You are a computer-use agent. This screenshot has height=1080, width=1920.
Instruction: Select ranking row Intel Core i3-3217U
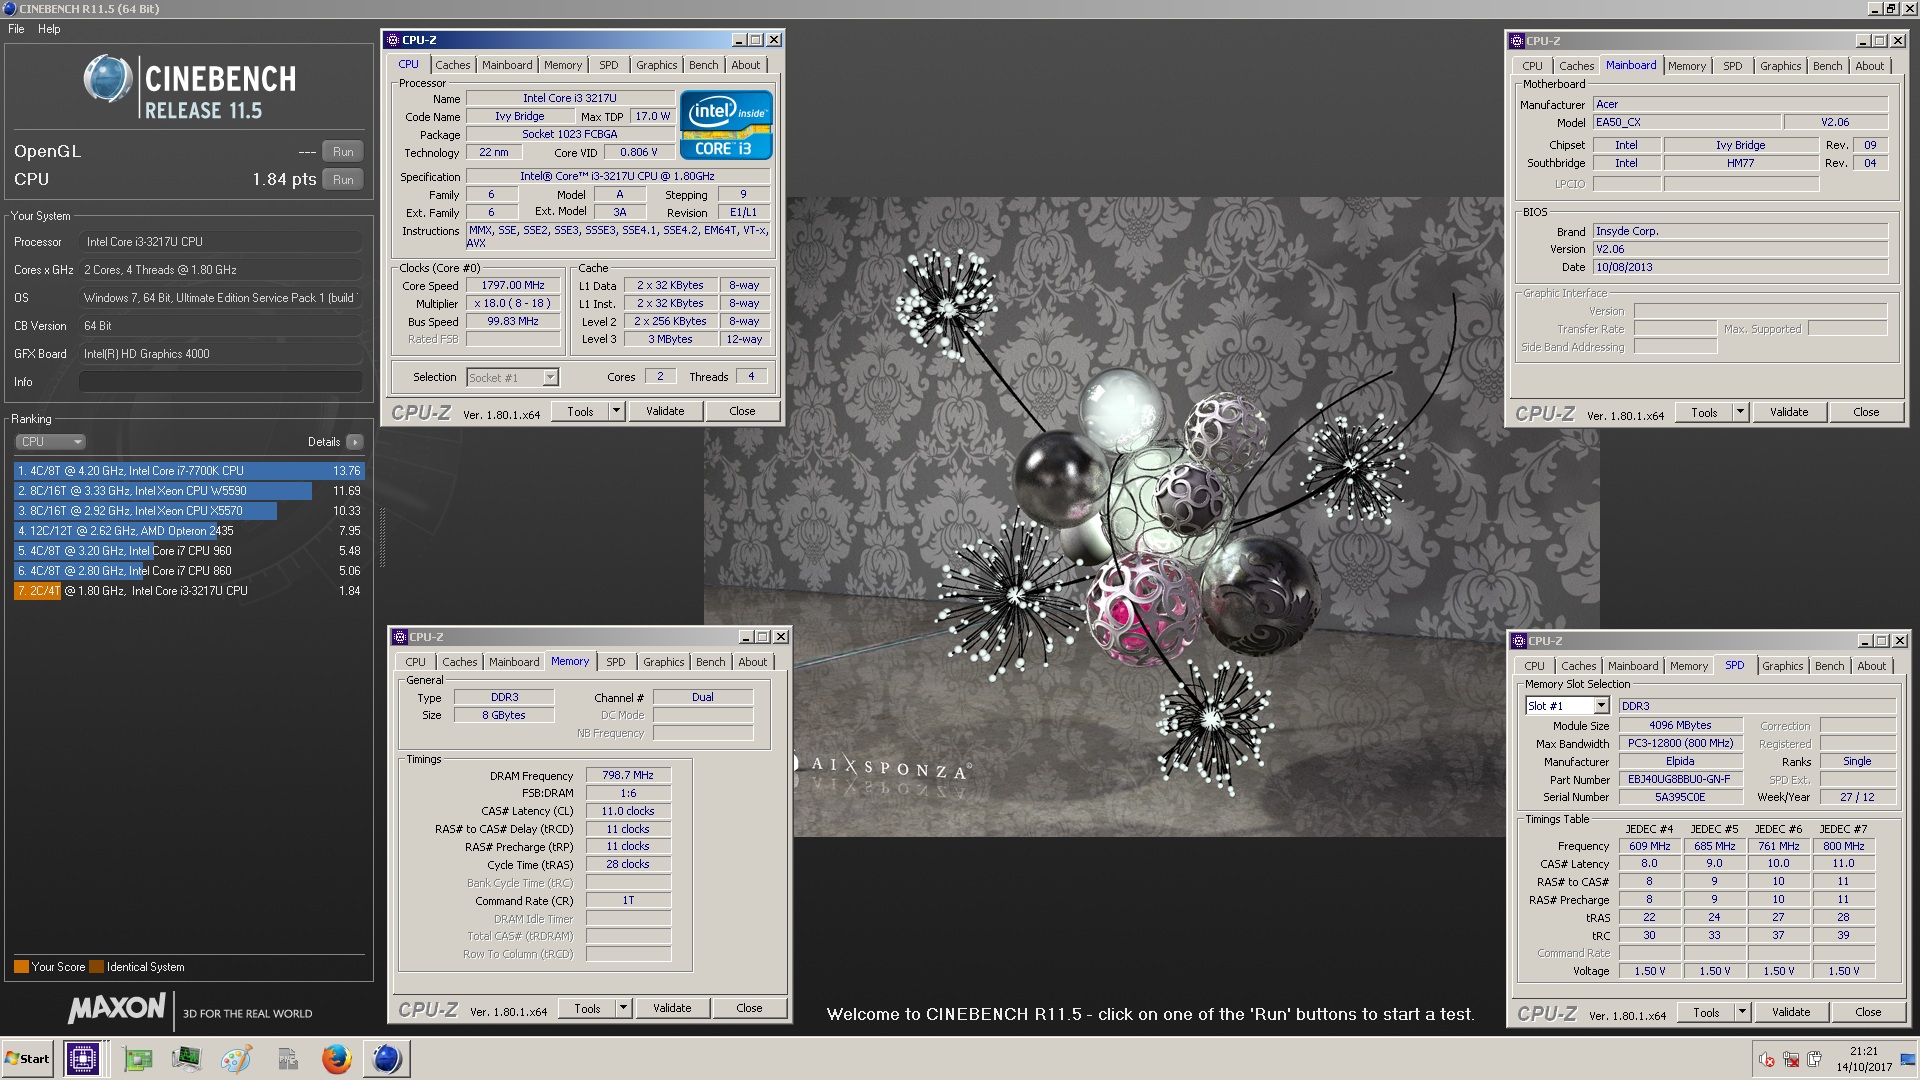click(x=189, y=591)
